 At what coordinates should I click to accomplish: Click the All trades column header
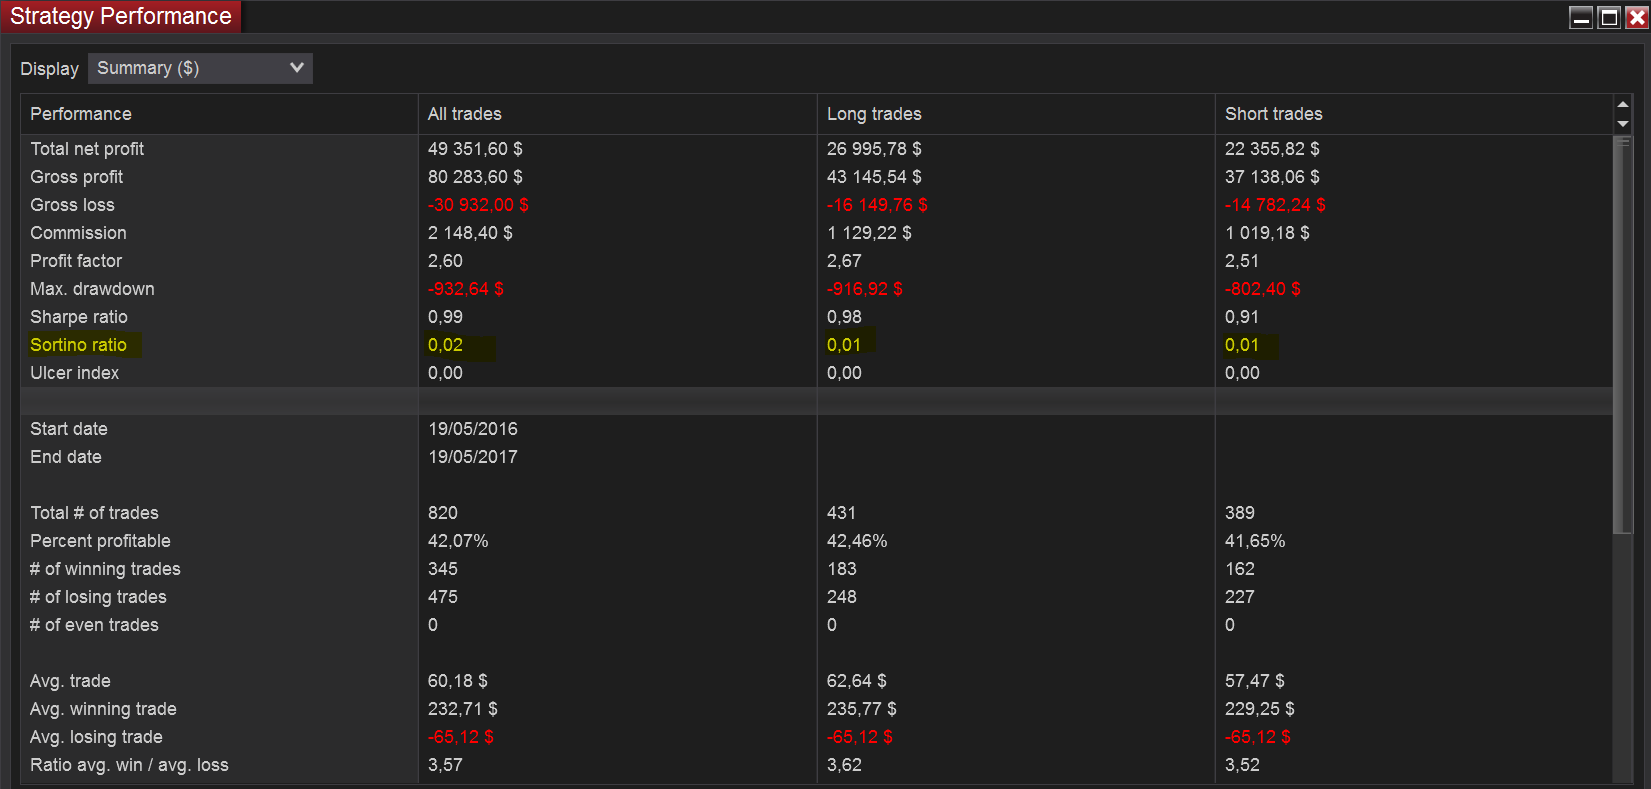[465, 114]
